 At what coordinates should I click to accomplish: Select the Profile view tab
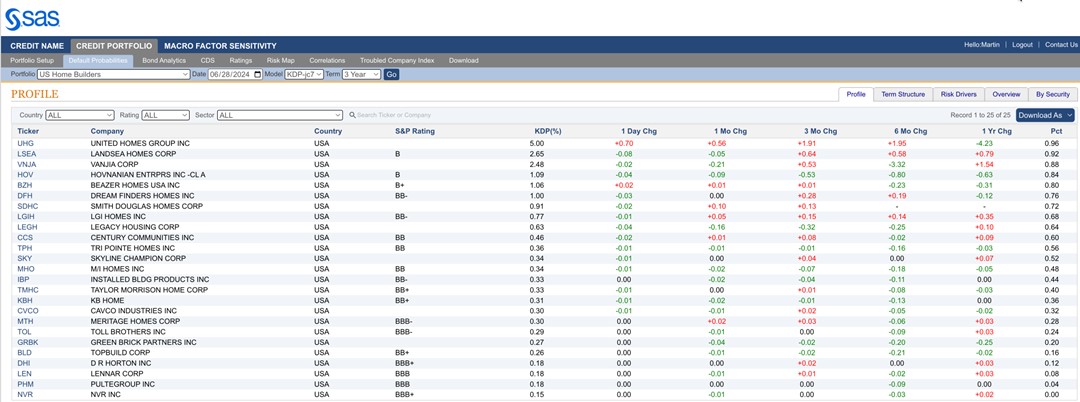tap(856, 94)
